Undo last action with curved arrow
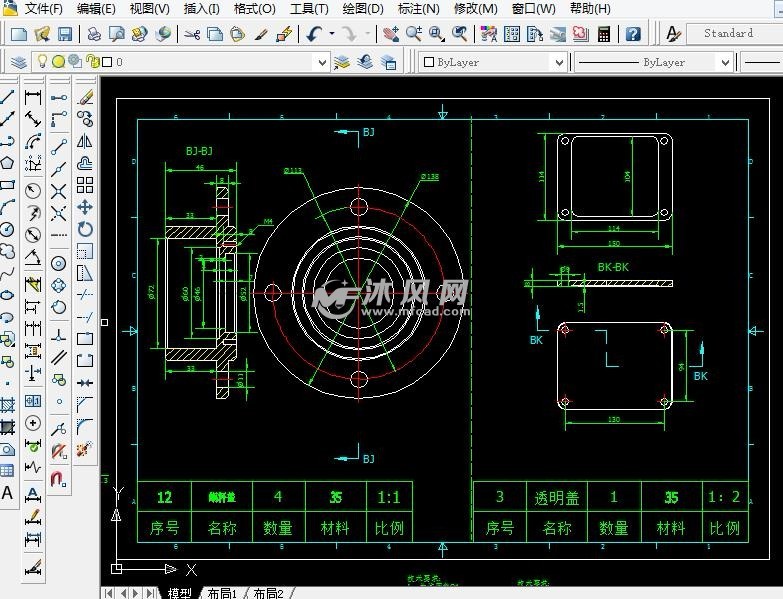The width and height of the screenshot is (783, 599). click(x=314, y=34)
